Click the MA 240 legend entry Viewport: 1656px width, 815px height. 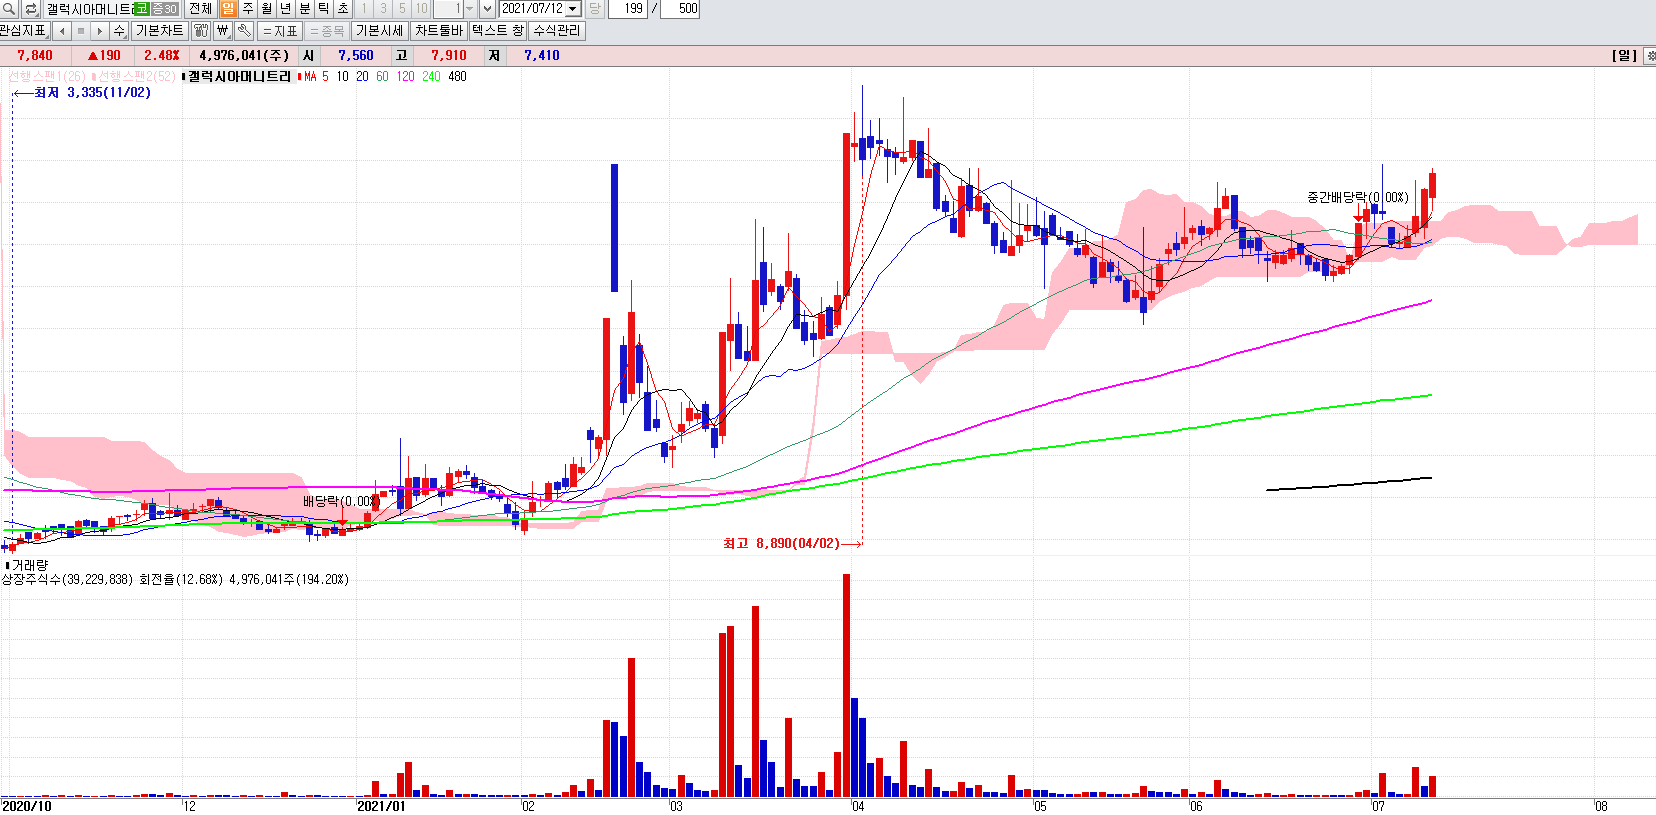click(x=431, y=77)
